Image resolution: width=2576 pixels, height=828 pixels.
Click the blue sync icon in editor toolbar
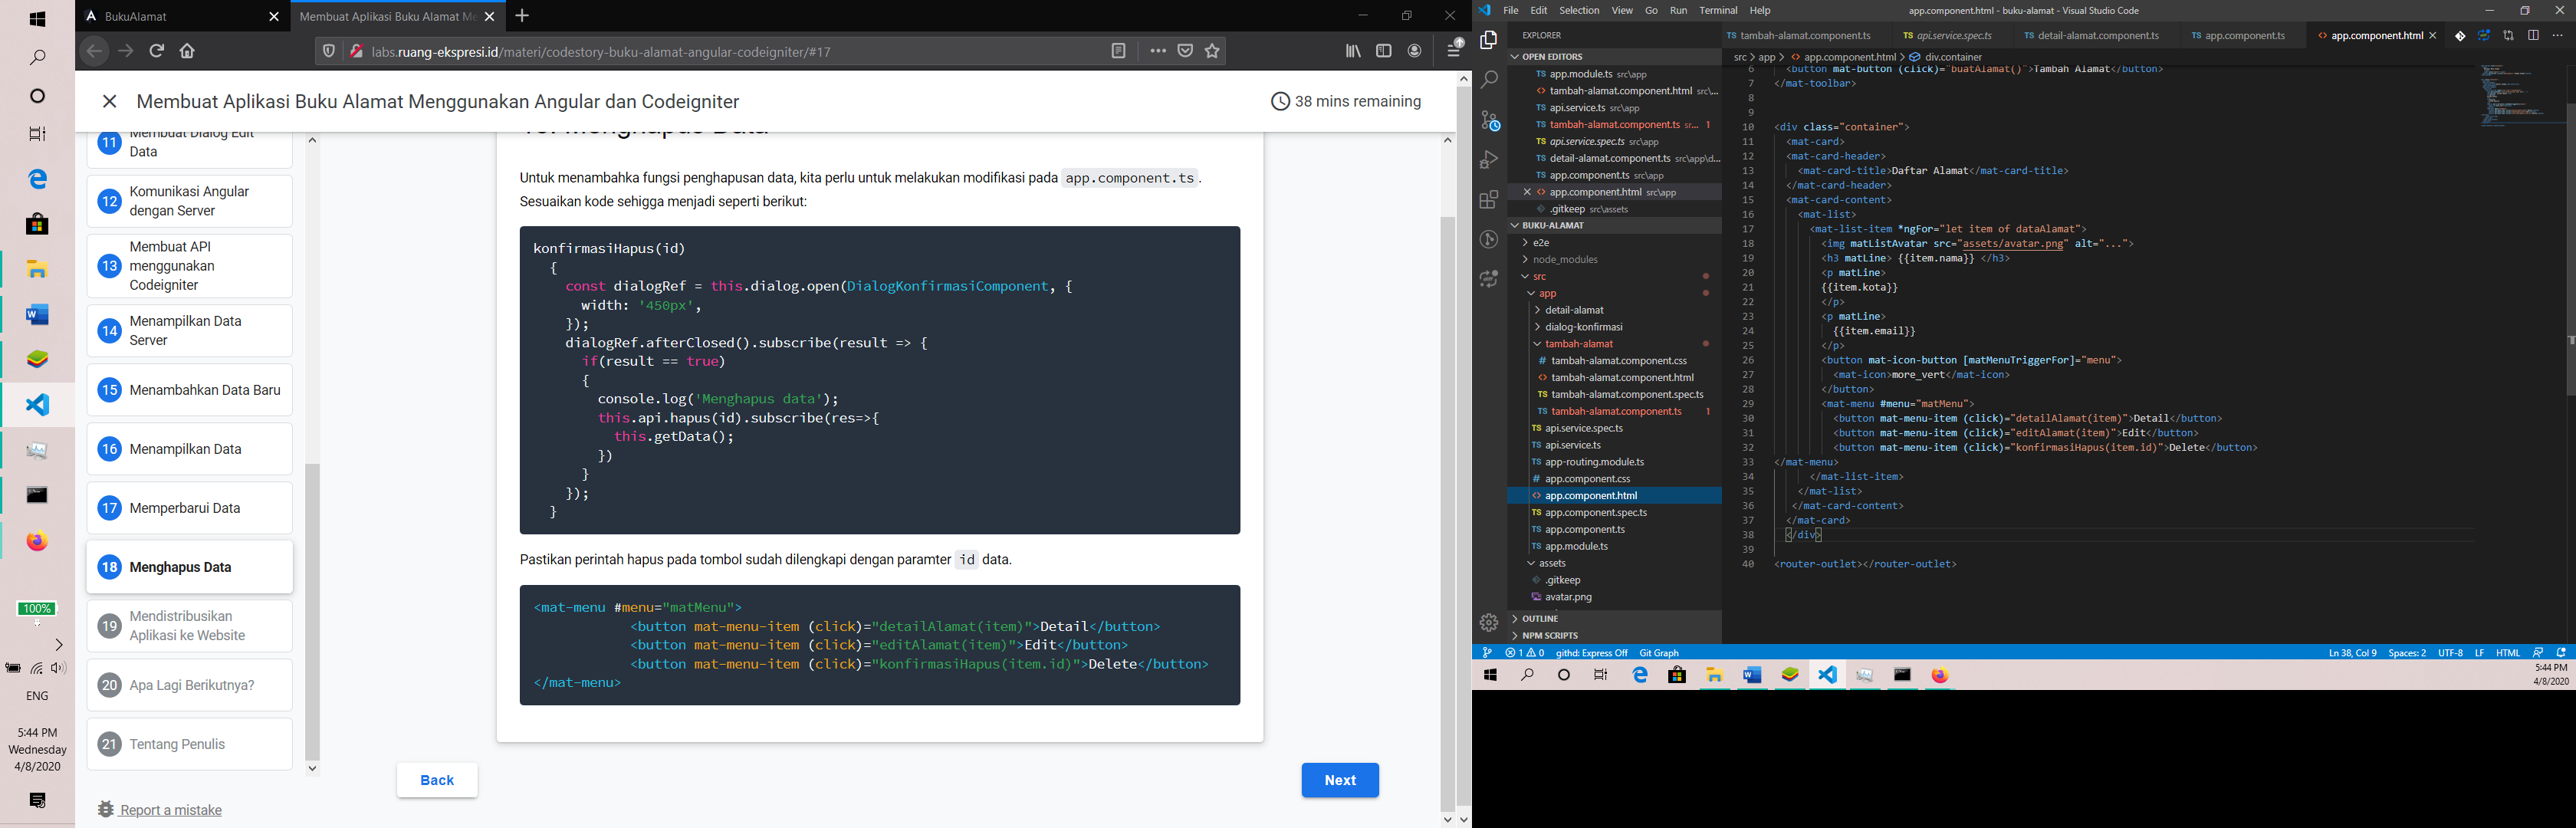2484,36
